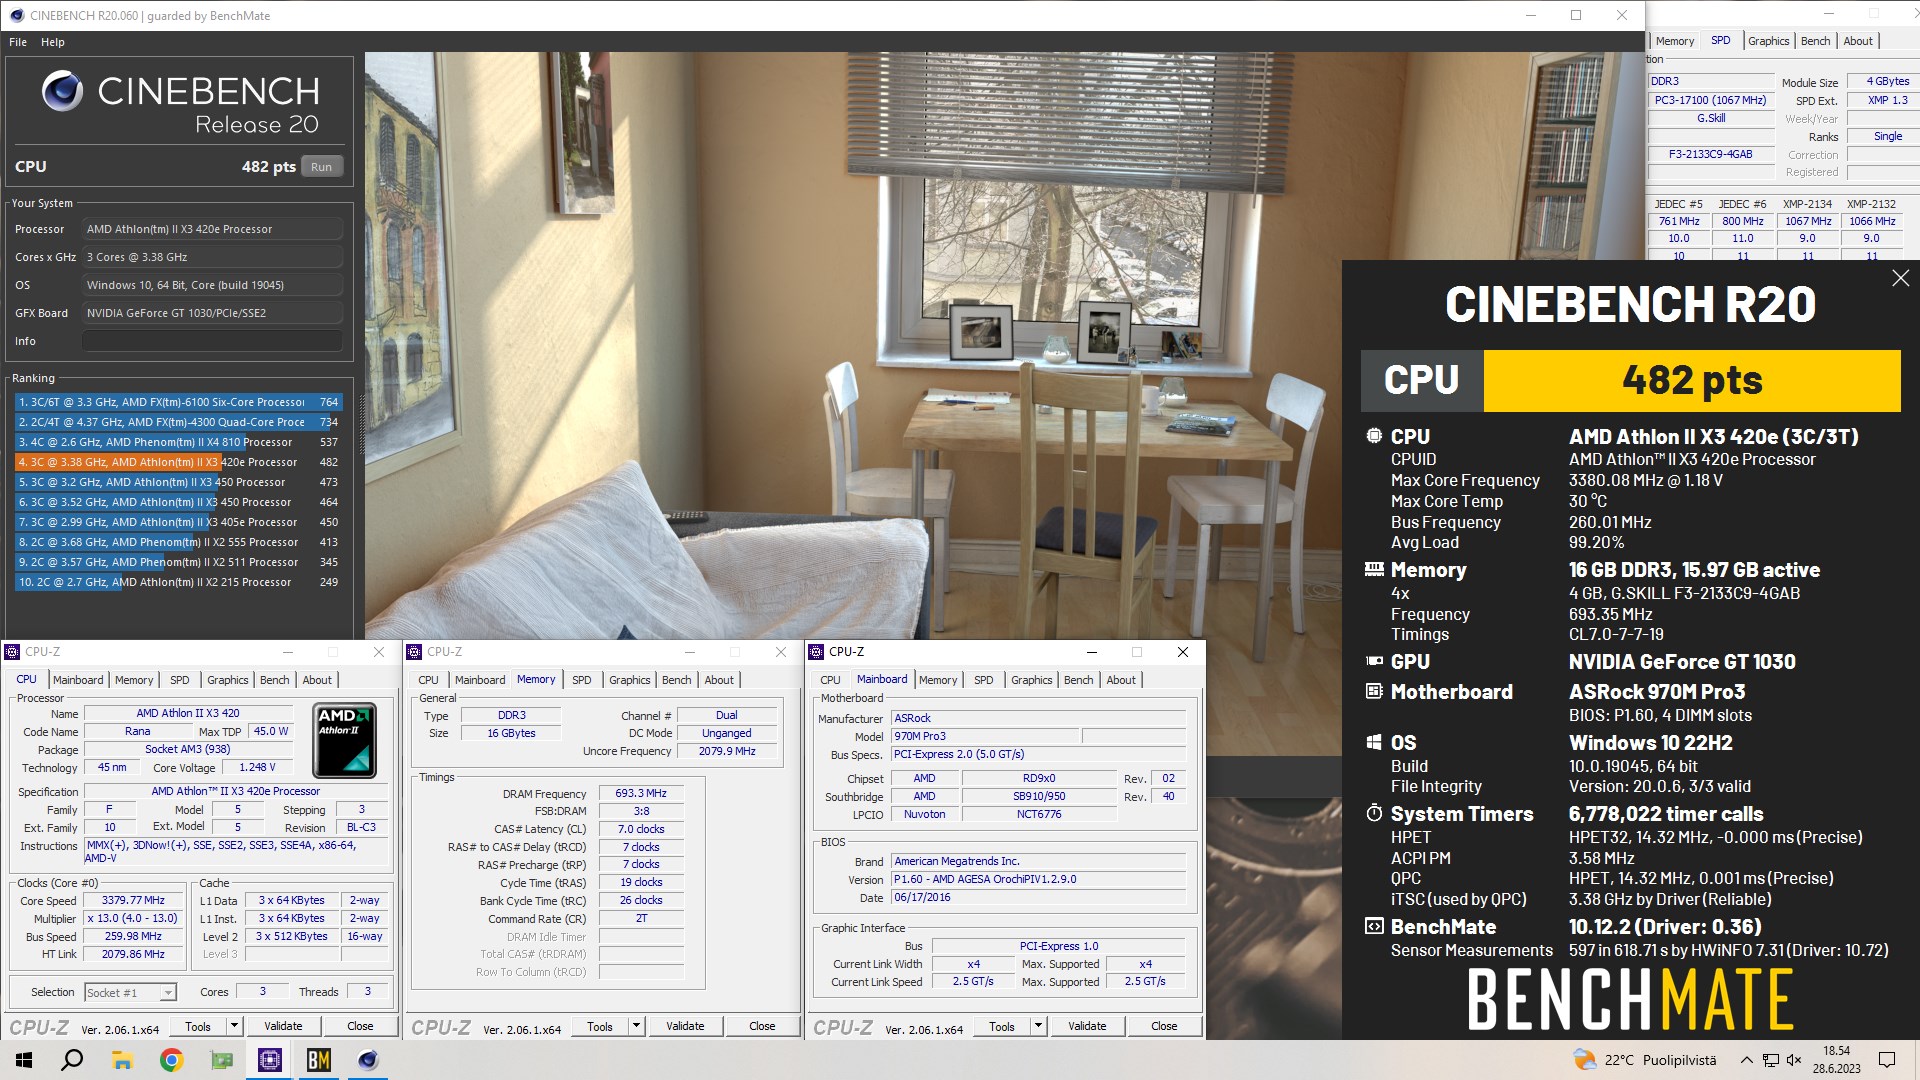Open BenchMate from the BM taskbar icon
Image resolution: width=1920 pixels, height=1080 pixels.
319,1060
